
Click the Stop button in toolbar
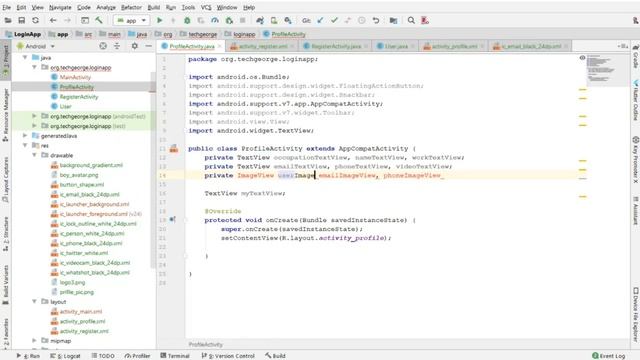point(243,20)
